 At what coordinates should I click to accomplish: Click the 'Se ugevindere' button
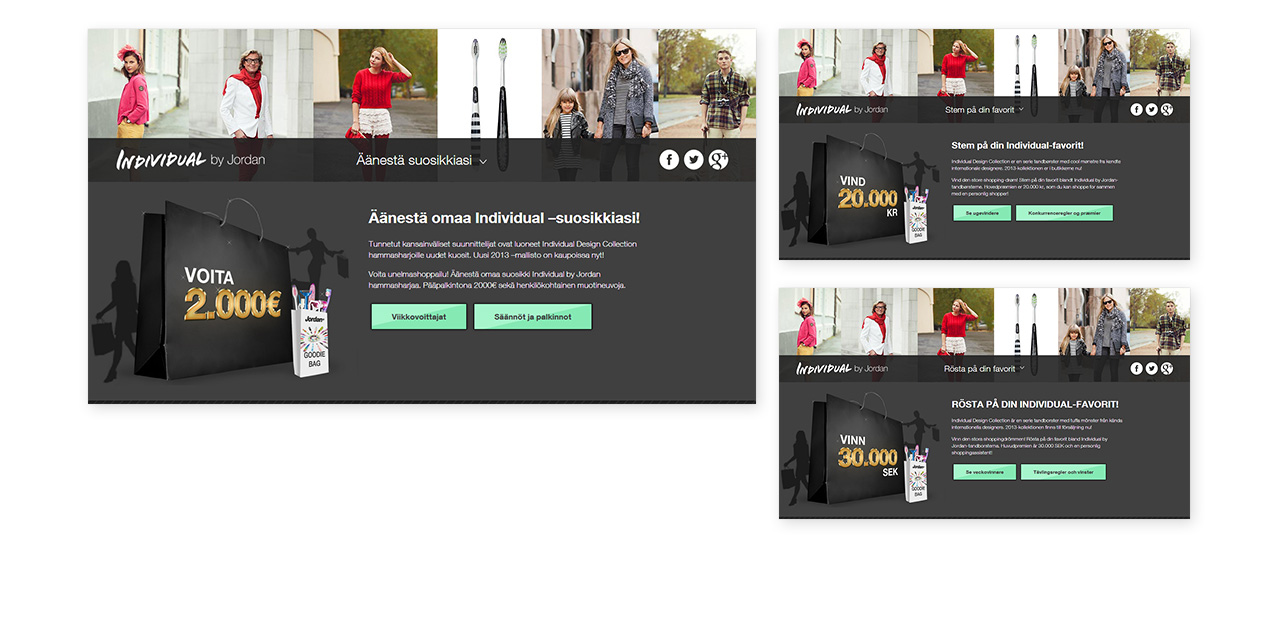pos(982,213)
